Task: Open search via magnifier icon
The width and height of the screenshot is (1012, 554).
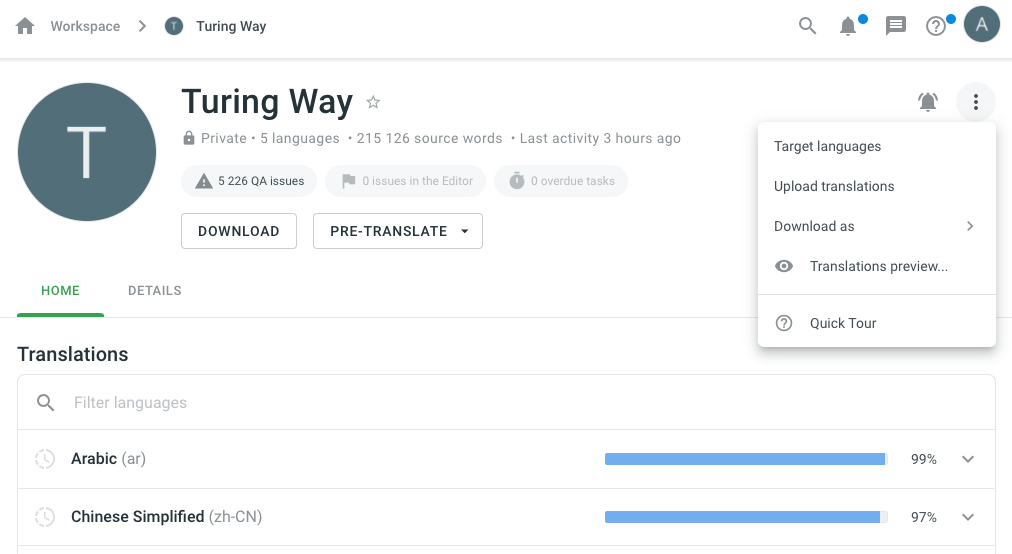Action: 808,26
